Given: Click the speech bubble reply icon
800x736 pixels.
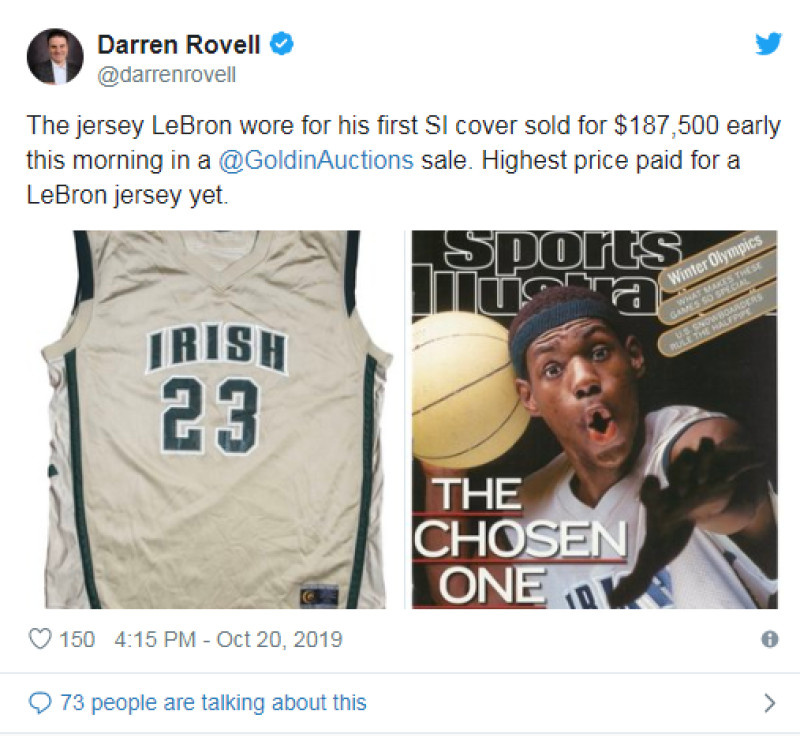Looking at the screenshot, I should [40, 703].
